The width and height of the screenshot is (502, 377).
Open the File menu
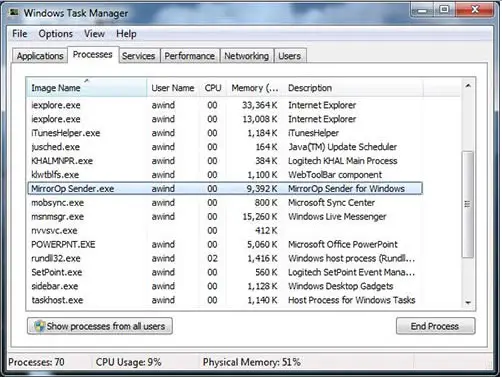click(20, 34)
